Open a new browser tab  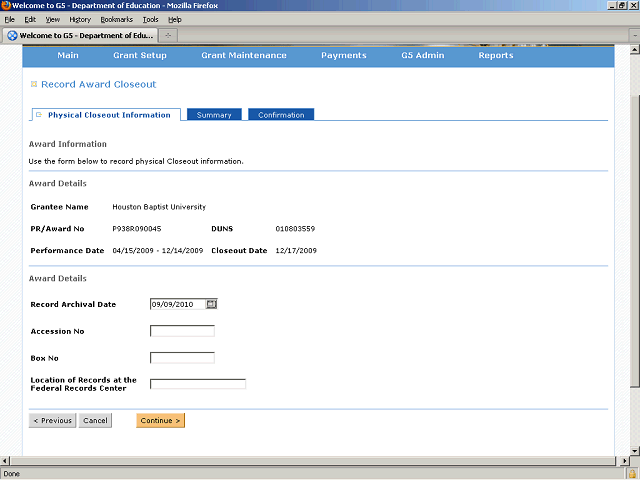pos(168,36)
